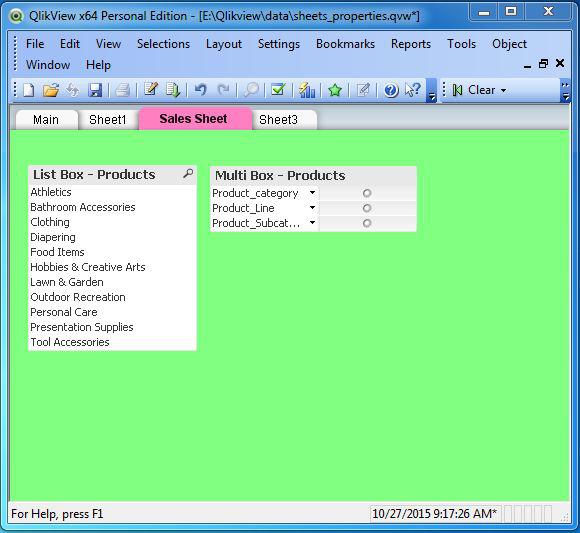Click the indicator circle for Product_category
580x533 pixels.
[367, 193]
